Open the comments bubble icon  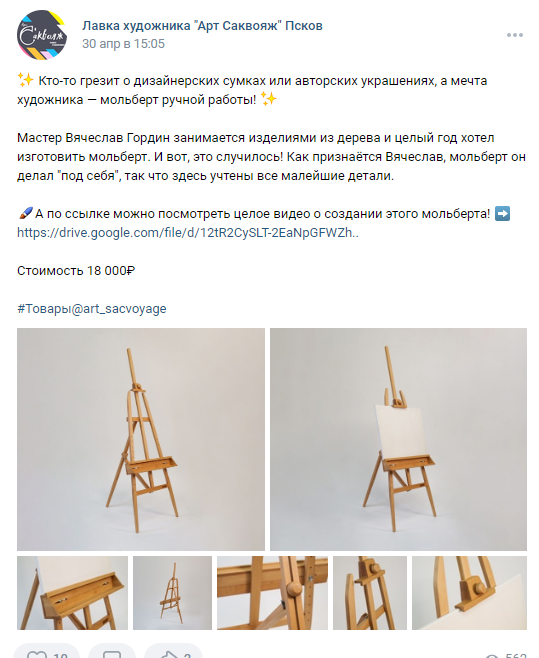112,655
